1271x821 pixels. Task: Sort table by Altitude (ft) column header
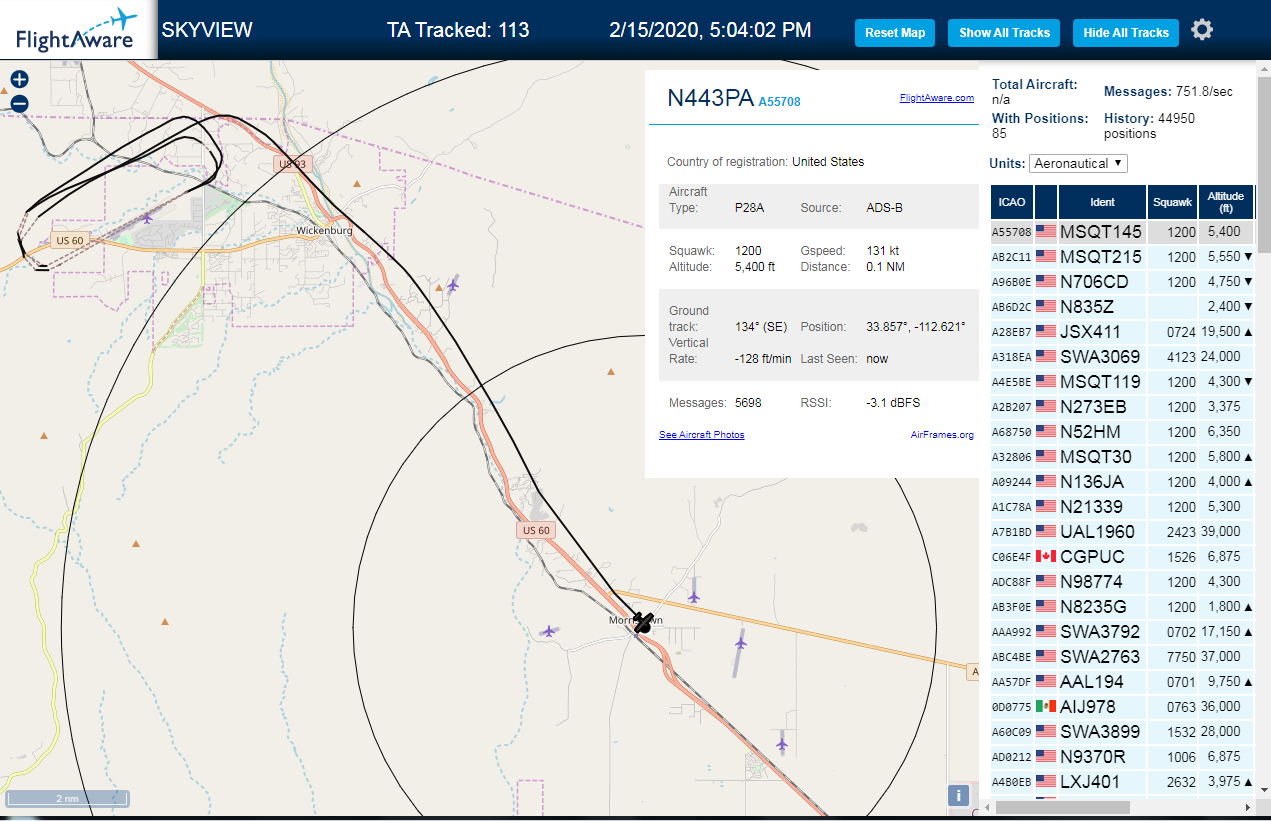click(1225, 202)
